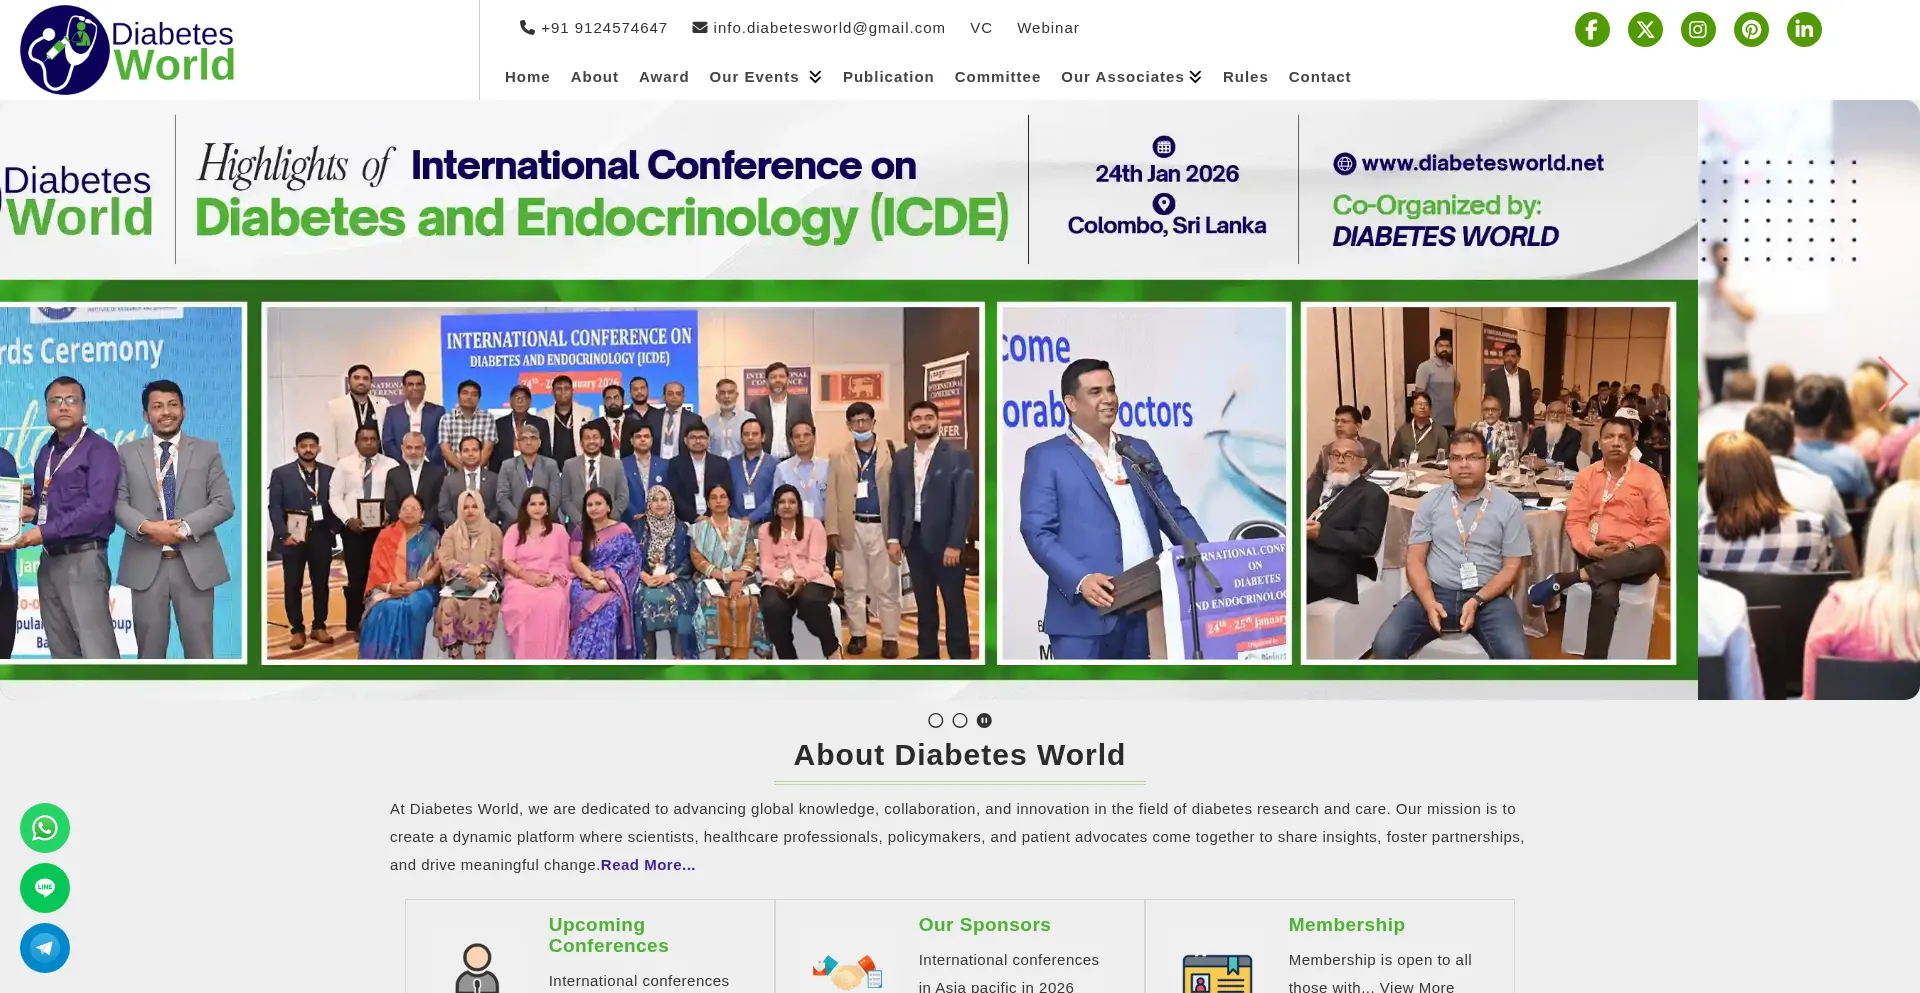Click the Telegram floating button
1920x993 pixels.
[45, 948]
